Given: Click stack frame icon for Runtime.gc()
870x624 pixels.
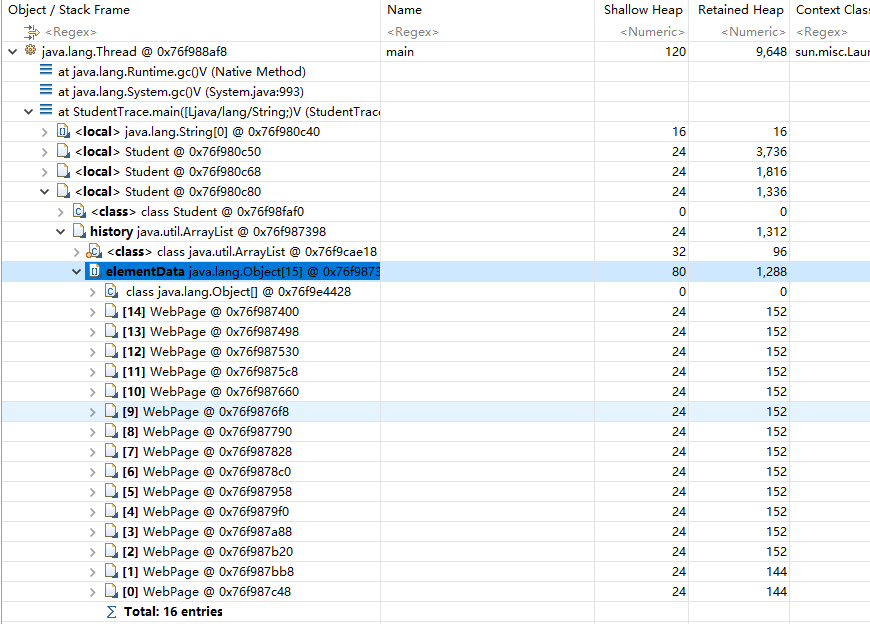Looking at the screenshot, I should 46,70.
